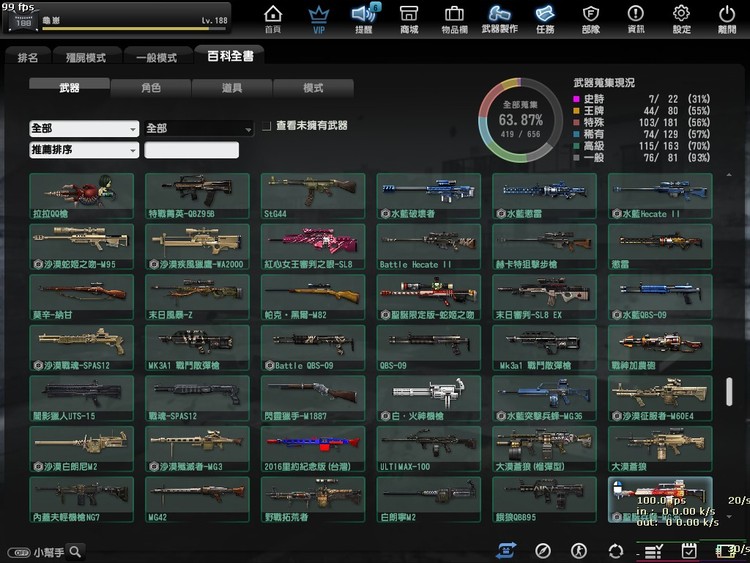Expand the second dark 全部 dropdown

199,129
